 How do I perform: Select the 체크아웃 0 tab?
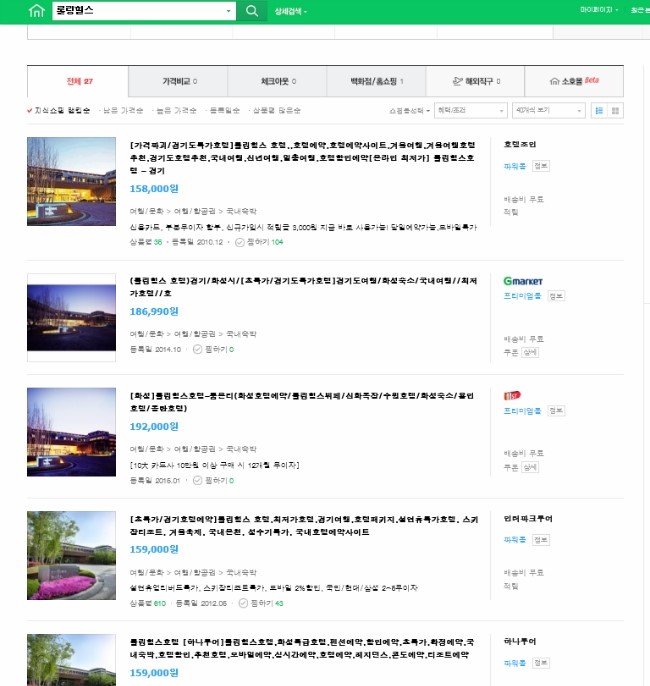[277, 81]
